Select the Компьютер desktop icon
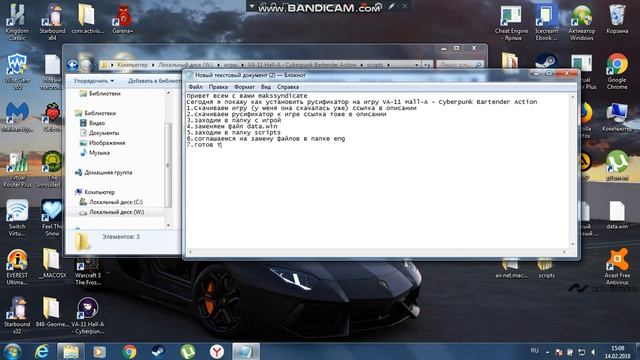 click(617, 118)
